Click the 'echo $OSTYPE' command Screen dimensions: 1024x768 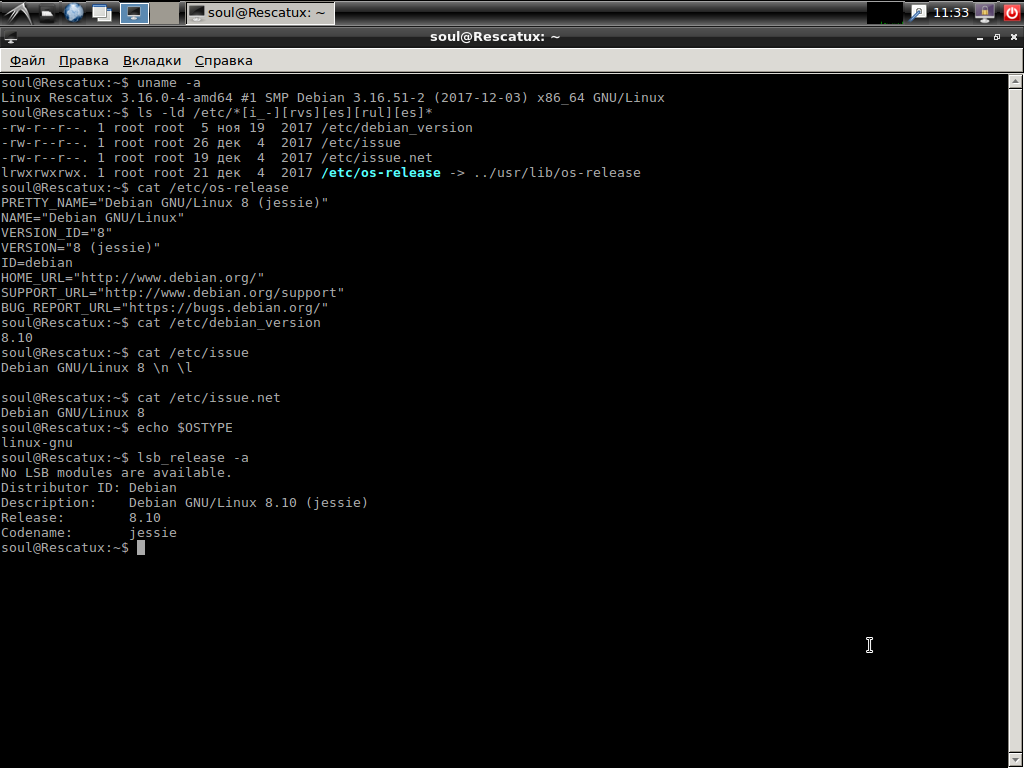(x=185, y=428)
